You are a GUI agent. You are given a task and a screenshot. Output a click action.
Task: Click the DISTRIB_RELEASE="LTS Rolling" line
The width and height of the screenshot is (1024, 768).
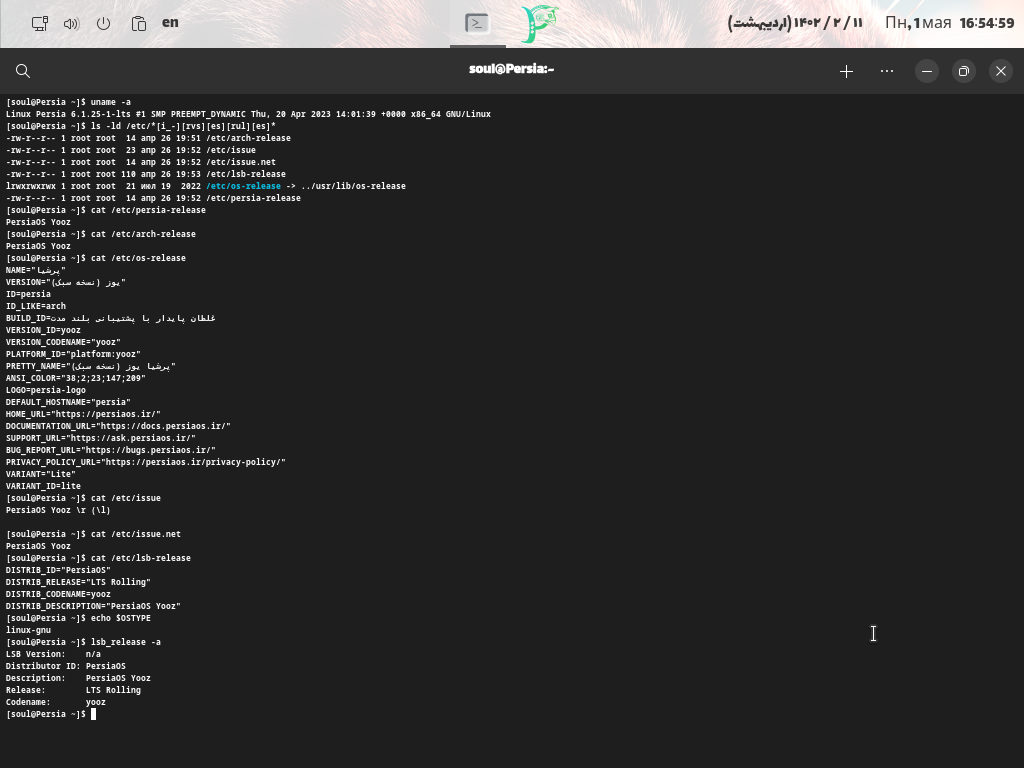pyautogui.click(x=78, y=582)
